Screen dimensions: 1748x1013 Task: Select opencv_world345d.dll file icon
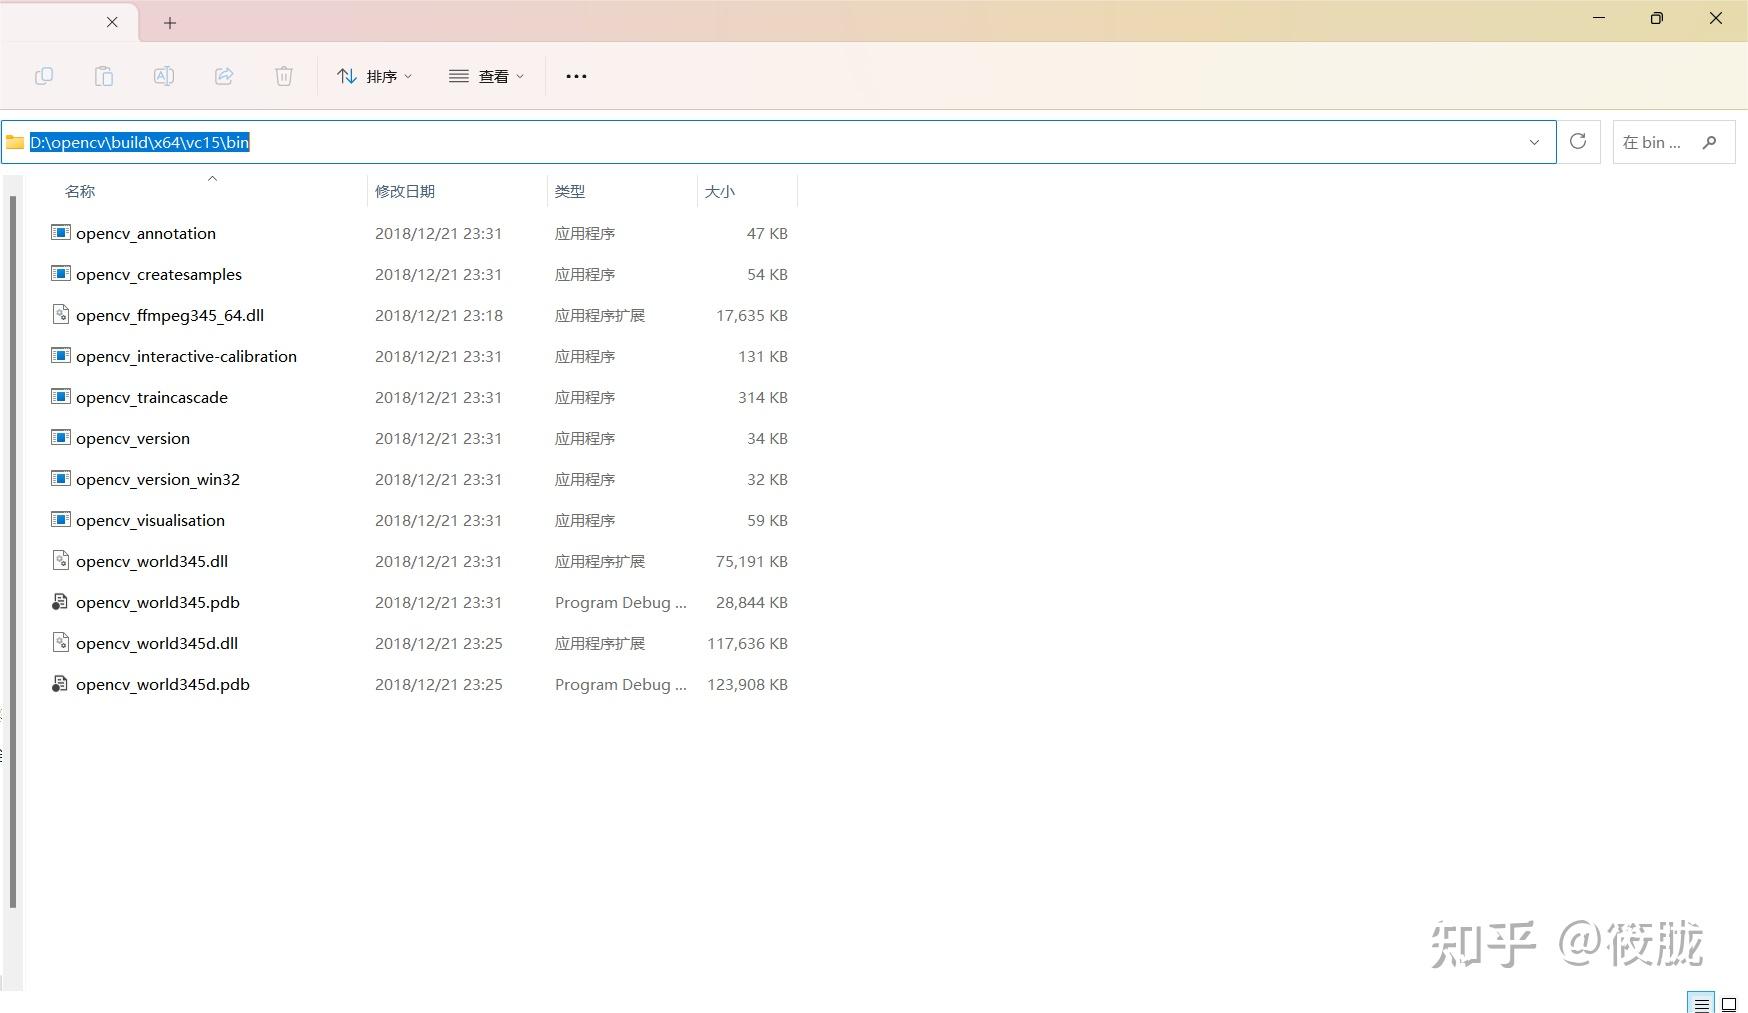point(61,642)
